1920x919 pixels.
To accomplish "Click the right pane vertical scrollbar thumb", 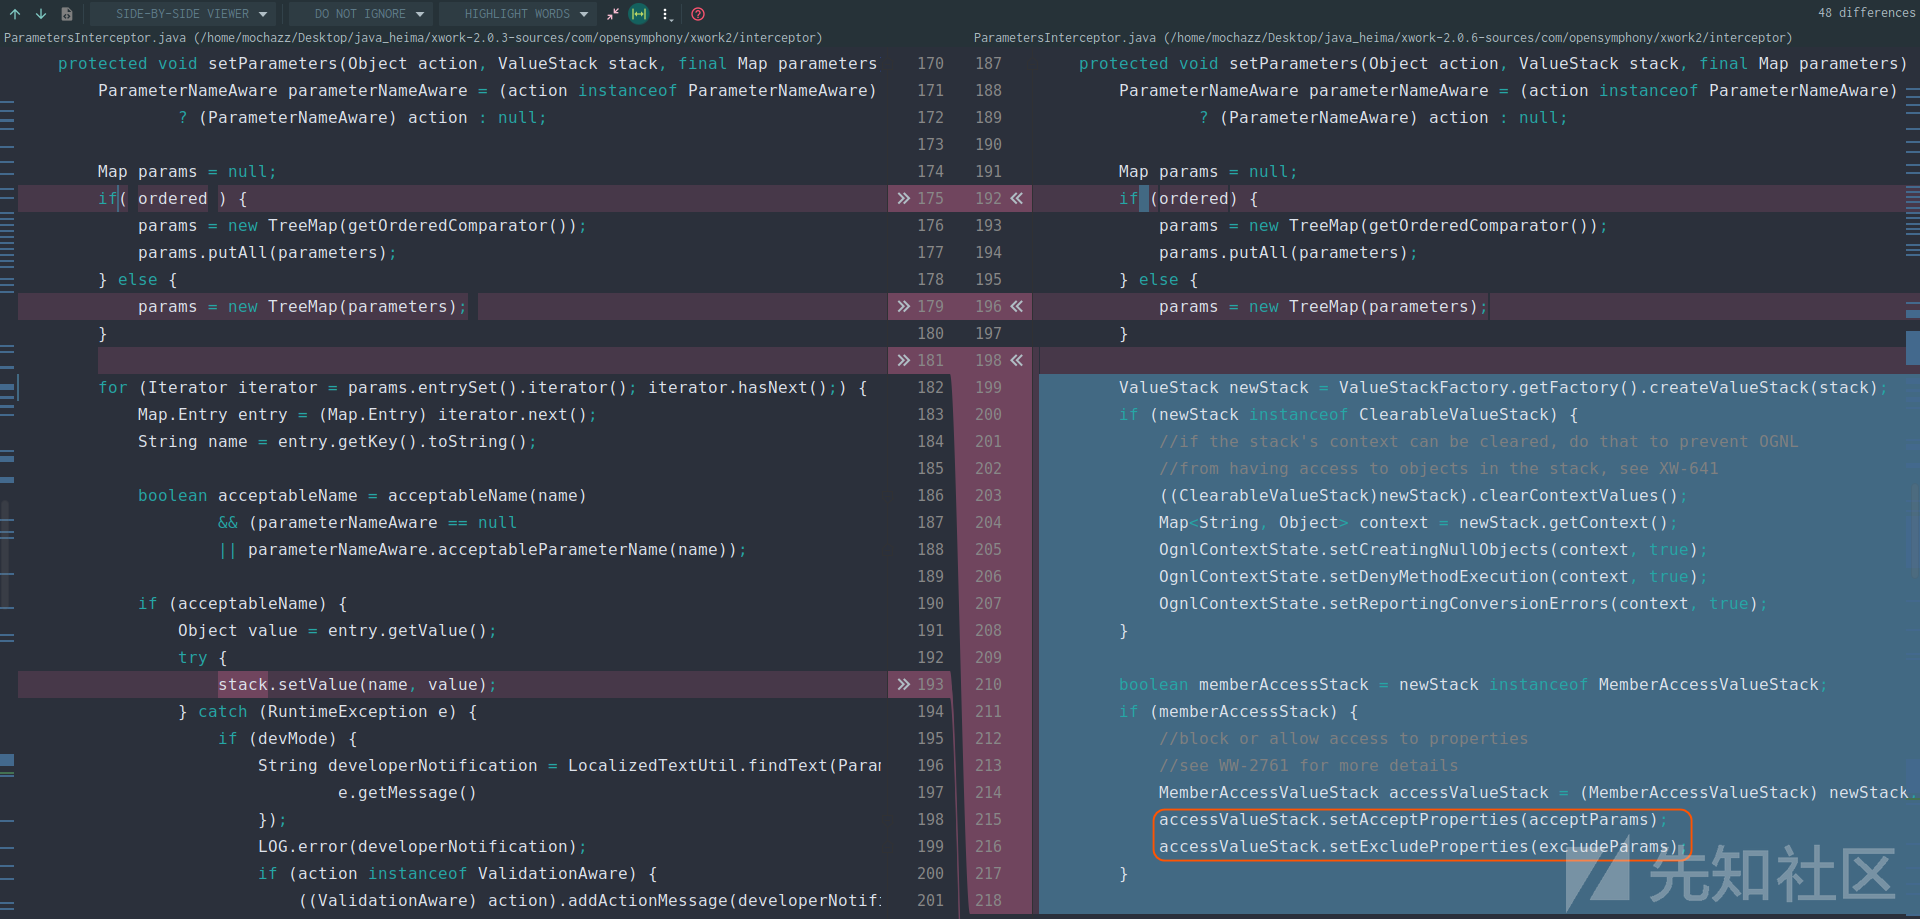I will coord(1912,346).
